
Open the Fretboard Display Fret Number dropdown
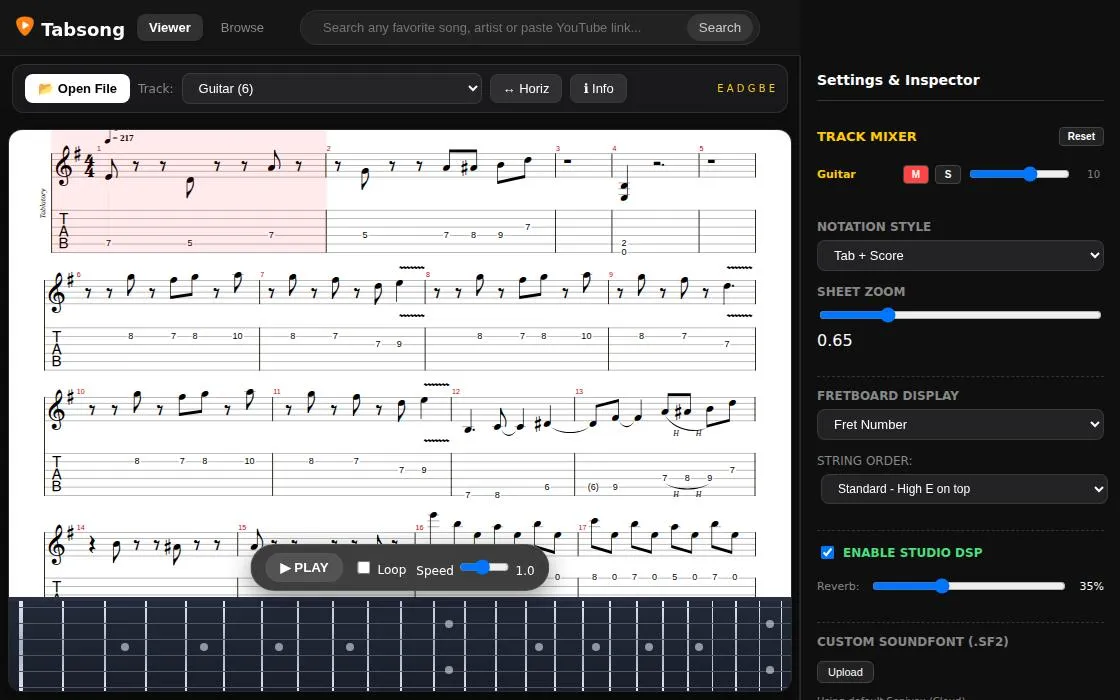point(960,424)
